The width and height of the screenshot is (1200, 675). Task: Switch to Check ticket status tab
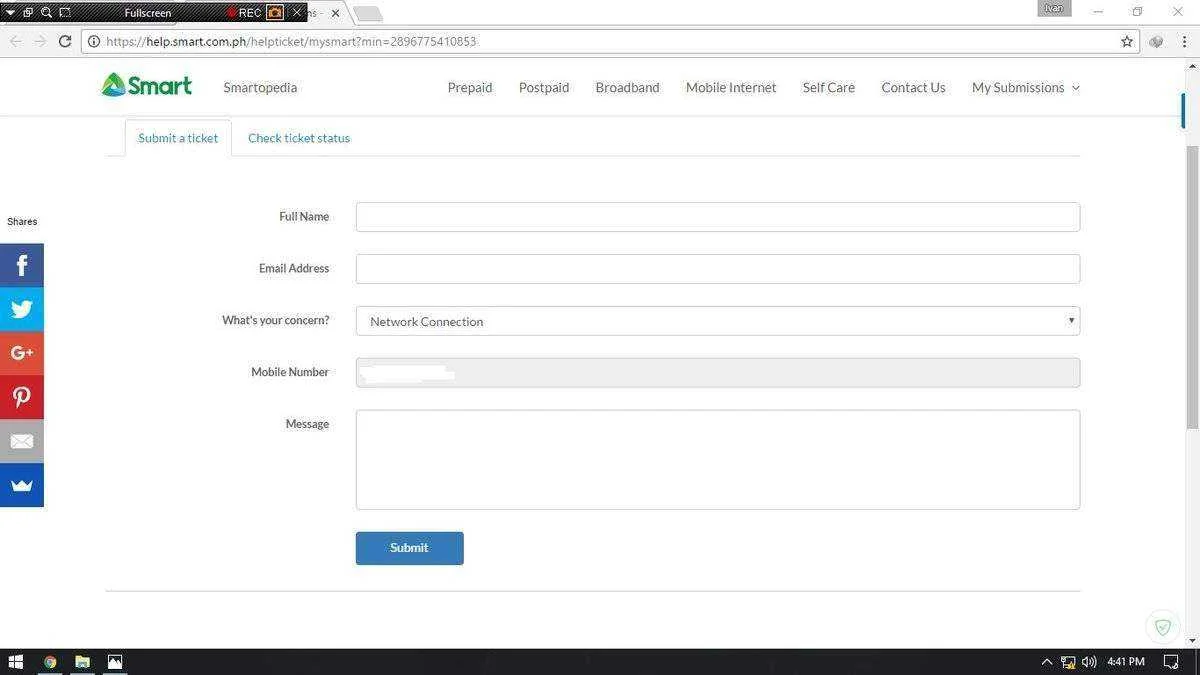[x=299, y=138]
